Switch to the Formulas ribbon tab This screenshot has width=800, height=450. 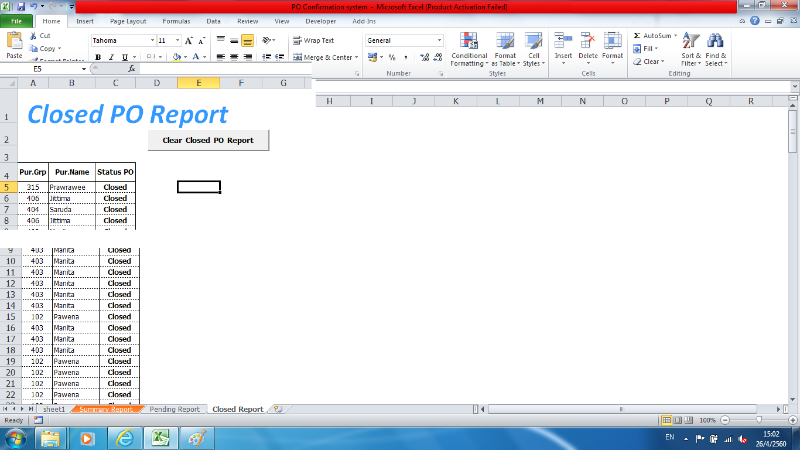[x=176, y=20]
